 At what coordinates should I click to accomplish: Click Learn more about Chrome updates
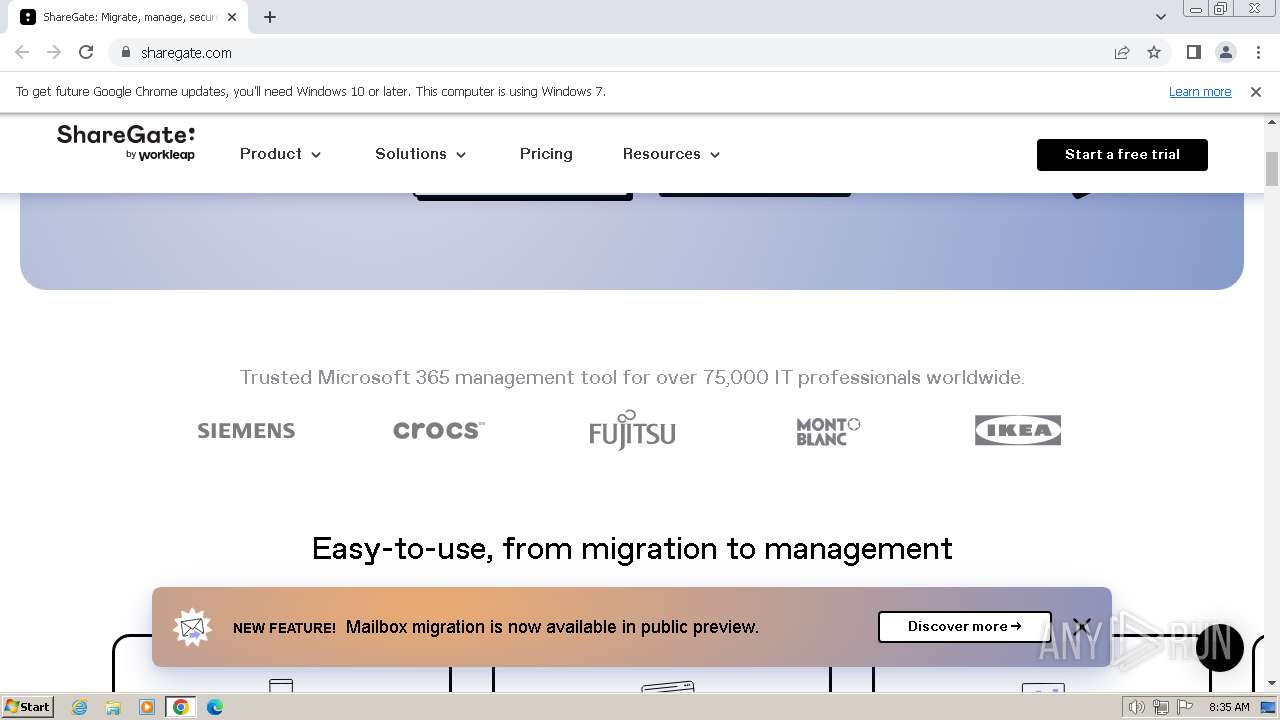[1200, 92]
